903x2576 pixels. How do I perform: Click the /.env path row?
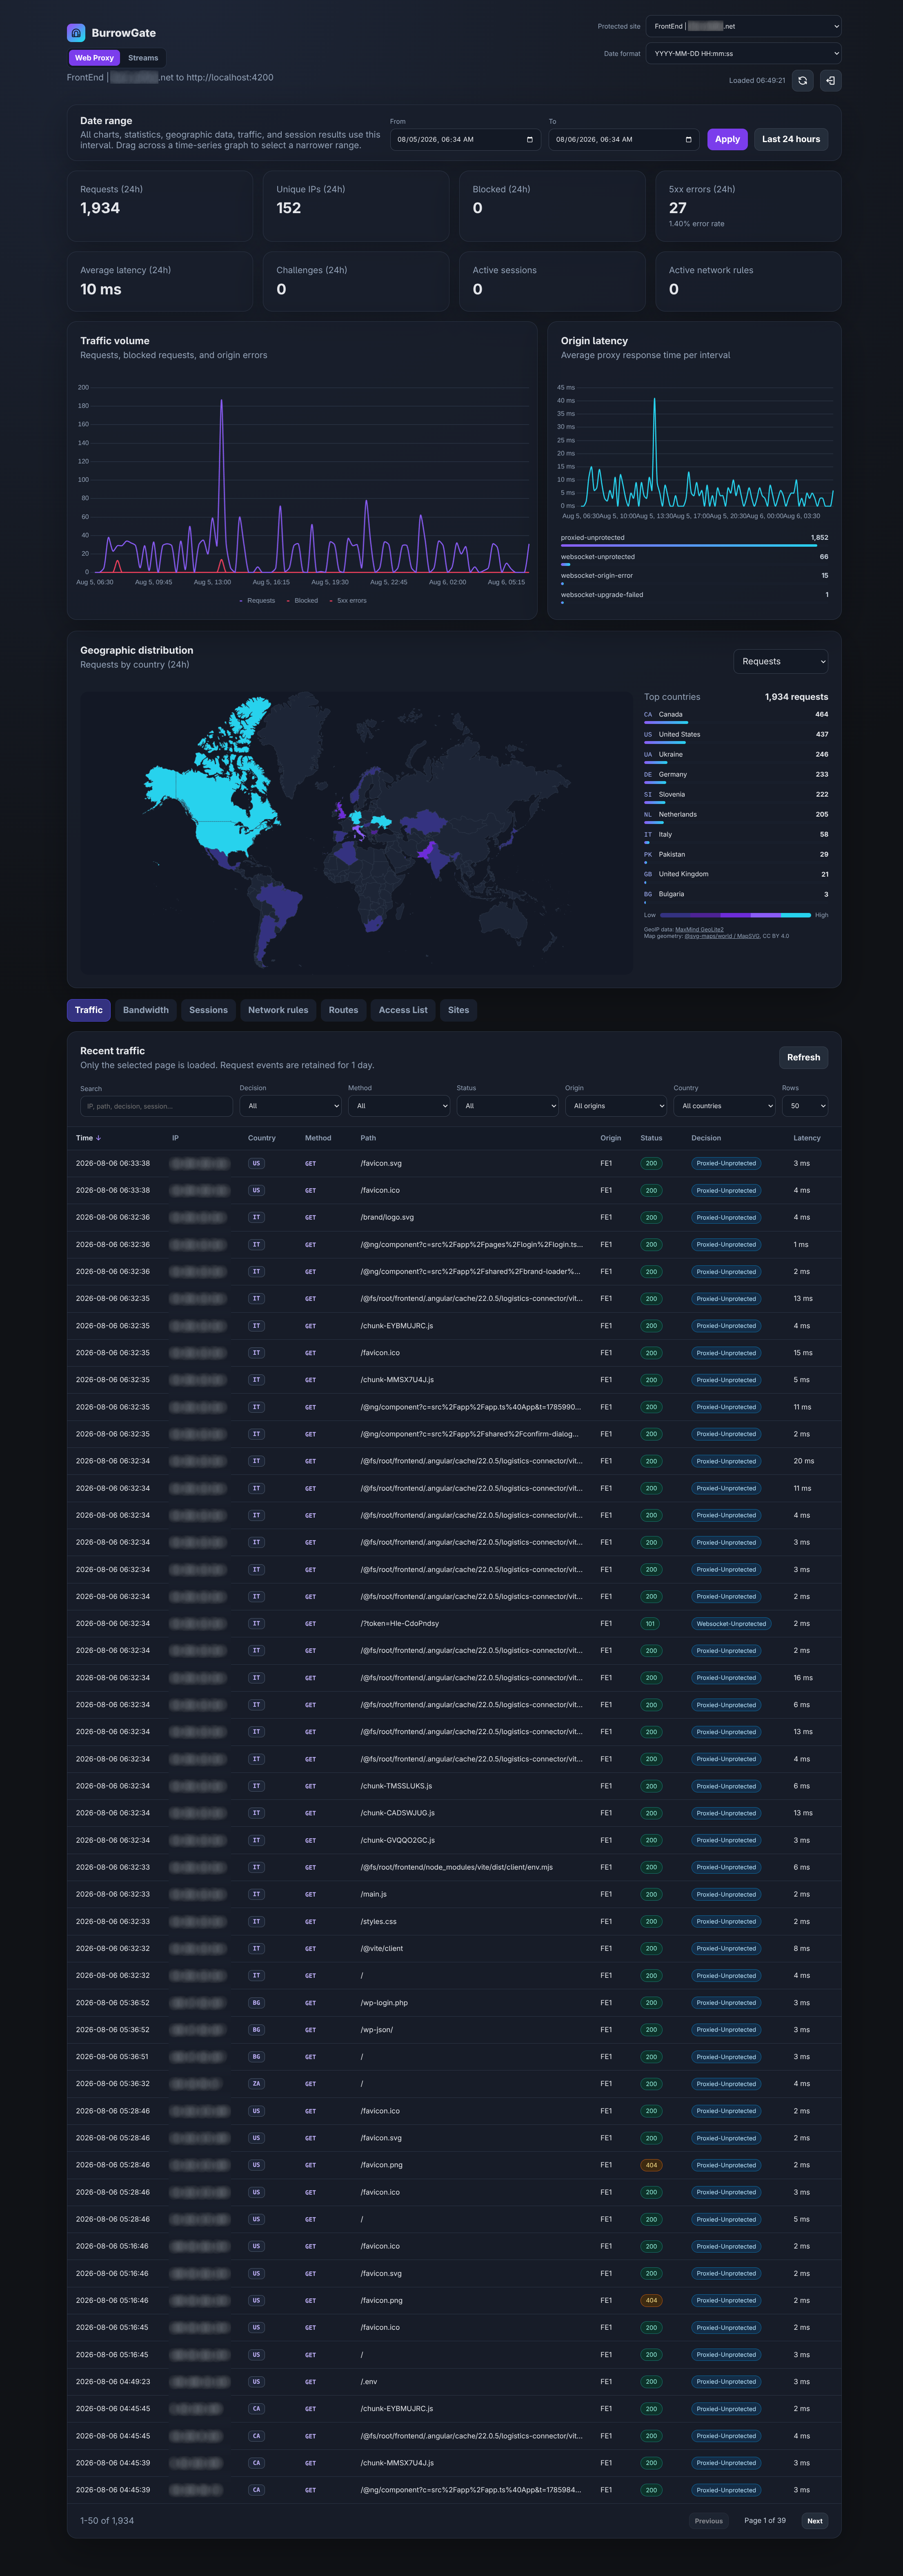[454, 2382]
